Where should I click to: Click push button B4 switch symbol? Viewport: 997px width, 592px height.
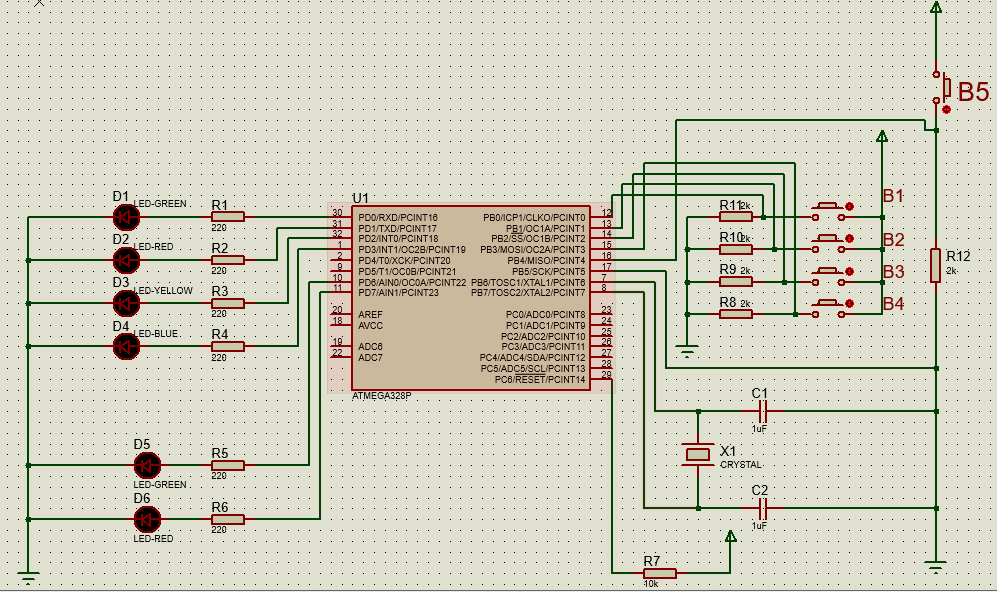[829, 308]
